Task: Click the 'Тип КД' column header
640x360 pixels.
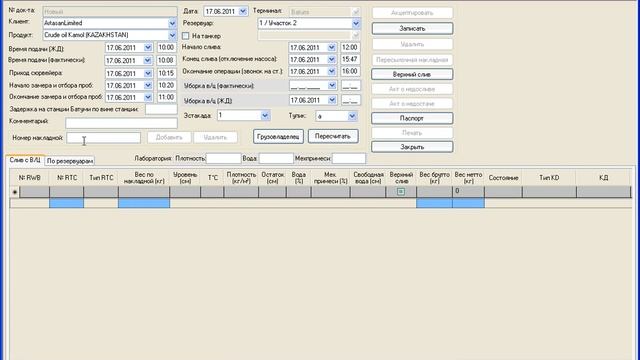Action: click(x=549, y=178)
